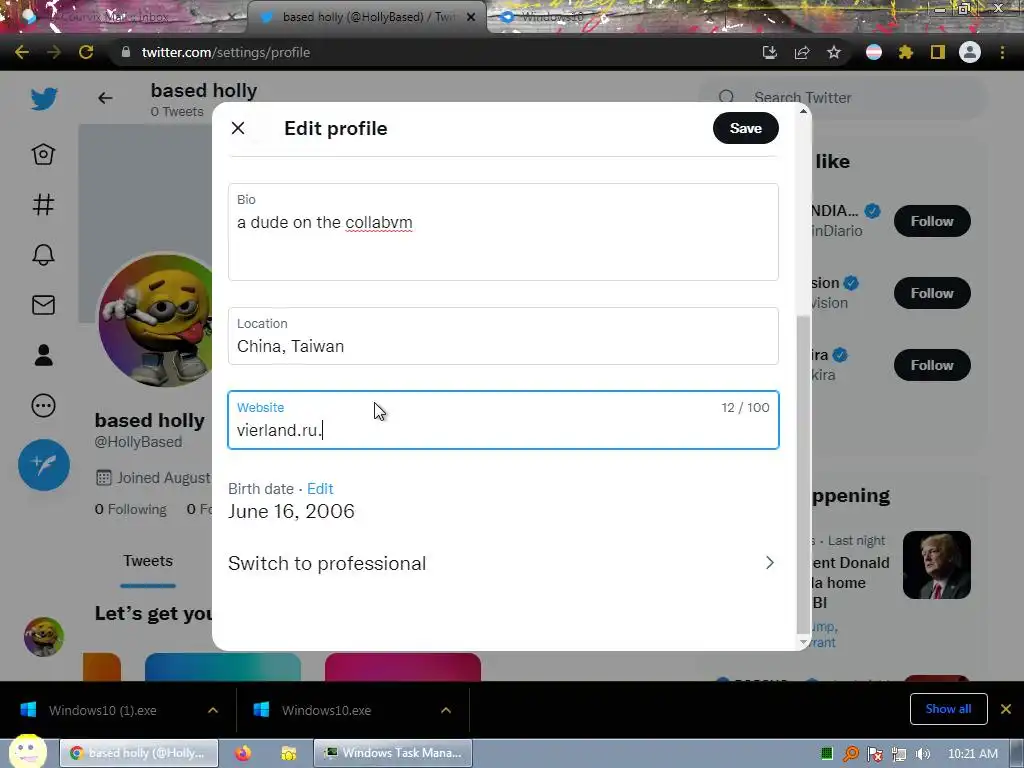This screenshot has width=1024, height=768.
Task: Go forward in browser
Action: click(x=54, y=52)
